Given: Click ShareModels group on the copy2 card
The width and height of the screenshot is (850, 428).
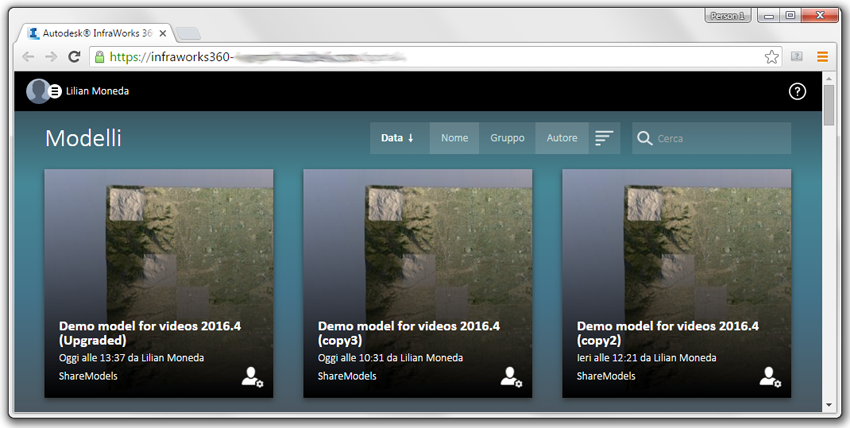Looking at the screenshot, I should 606,376.
